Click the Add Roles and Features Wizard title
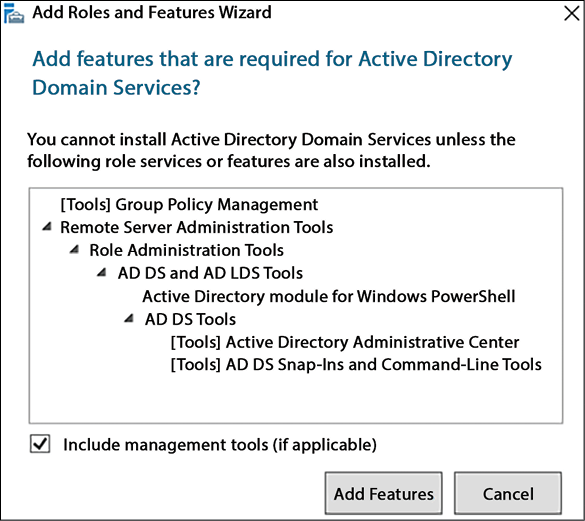This screenshot has width=585, height=521. pyautogui.click(x=152, y=12)
